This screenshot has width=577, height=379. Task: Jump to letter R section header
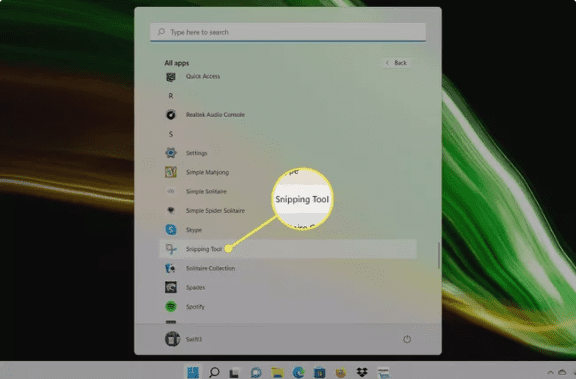click(x=170, y=96)
